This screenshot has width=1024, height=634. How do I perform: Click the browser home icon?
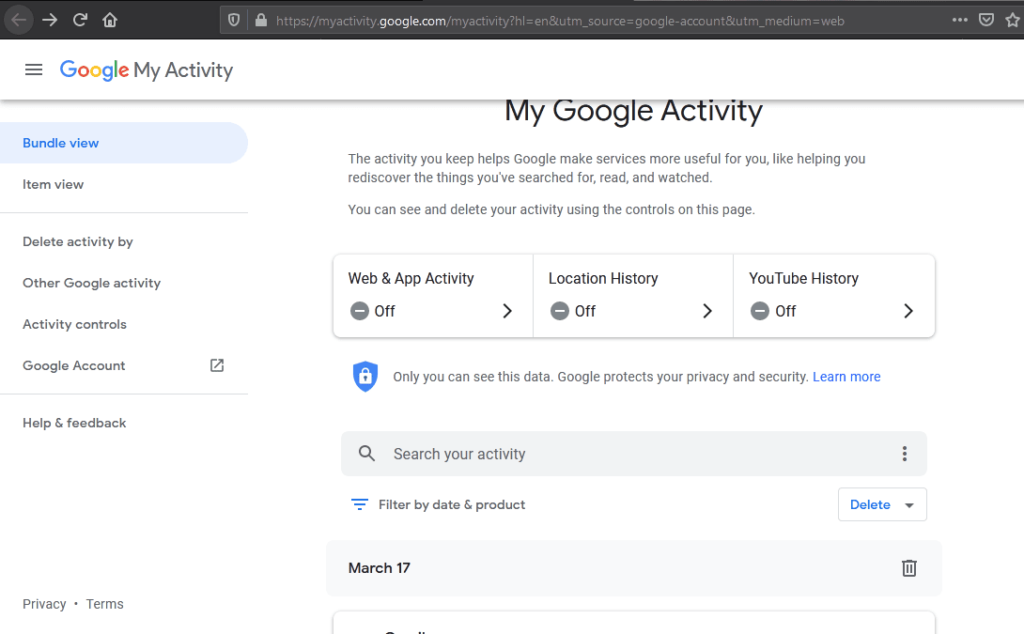pos(110,20)
